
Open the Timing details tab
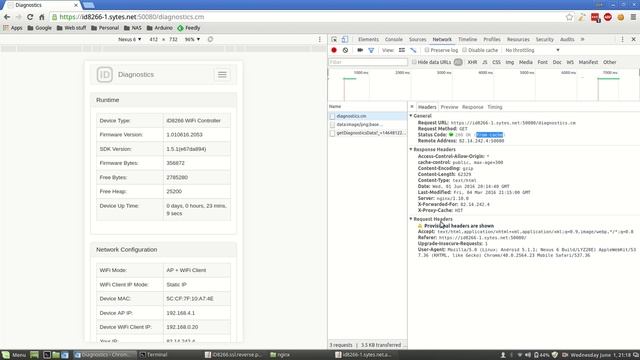point(495,107)
